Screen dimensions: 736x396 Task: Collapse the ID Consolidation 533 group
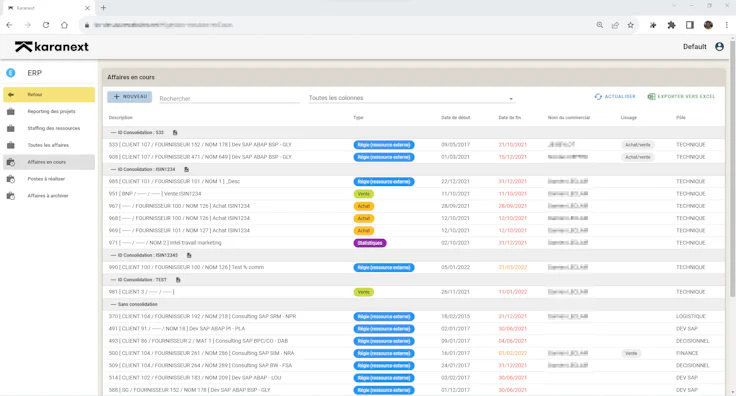click(x=113, y=133)
